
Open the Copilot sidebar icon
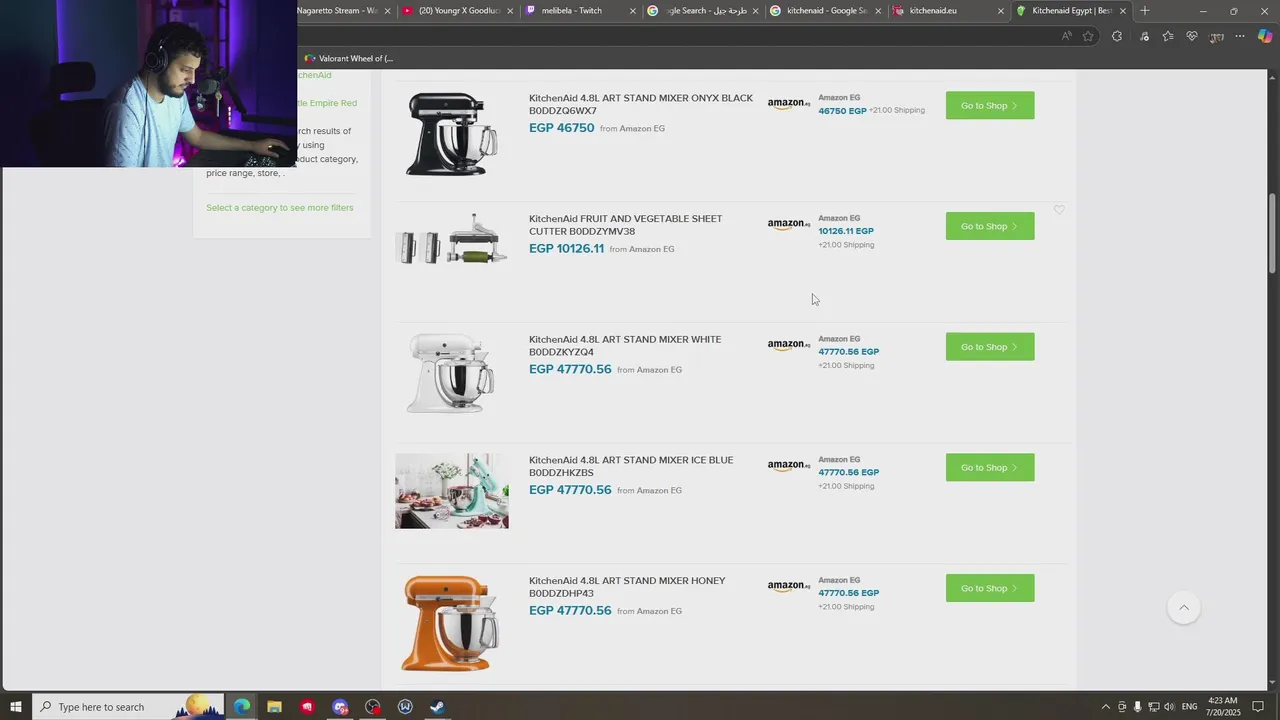[1265, 36]
